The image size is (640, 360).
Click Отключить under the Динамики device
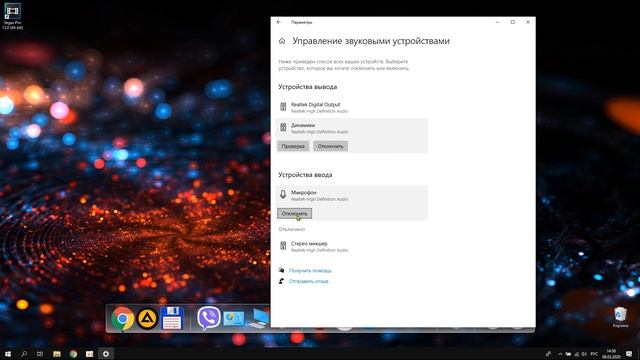(331, 146)
